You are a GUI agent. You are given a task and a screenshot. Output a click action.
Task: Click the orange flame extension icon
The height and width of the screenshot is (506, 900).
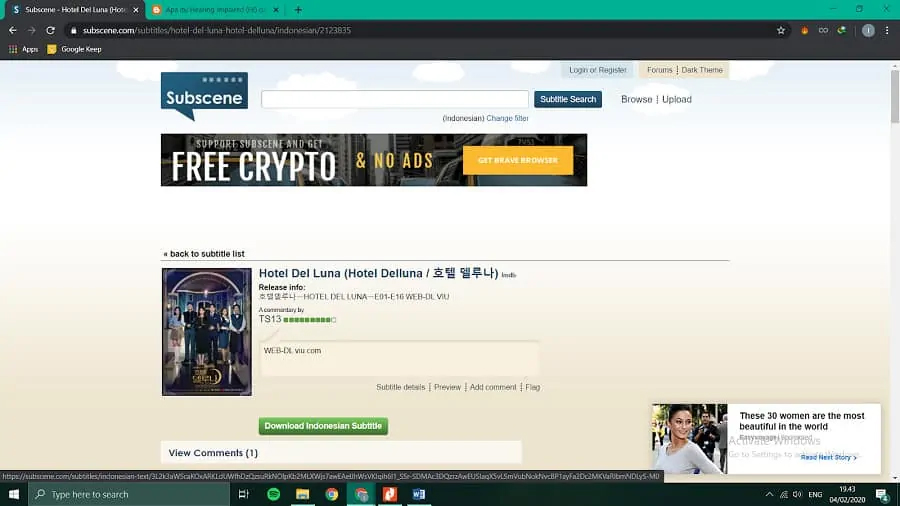point(804,30)
